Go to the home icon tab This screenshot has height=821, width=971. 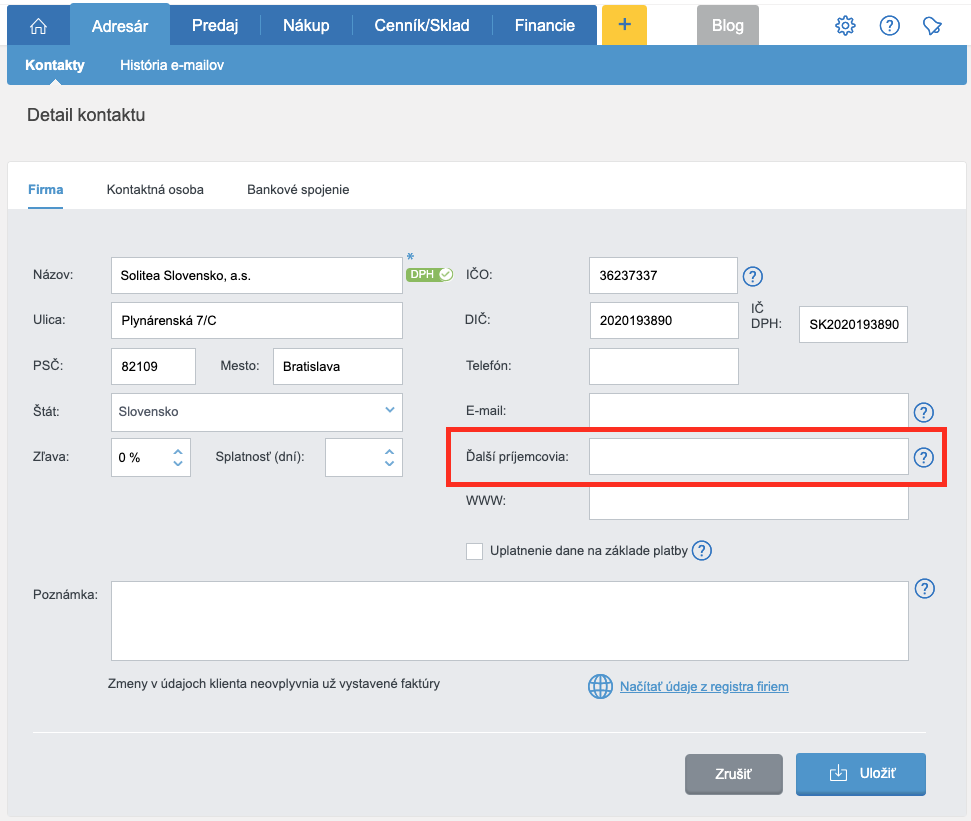pos(38,26)
